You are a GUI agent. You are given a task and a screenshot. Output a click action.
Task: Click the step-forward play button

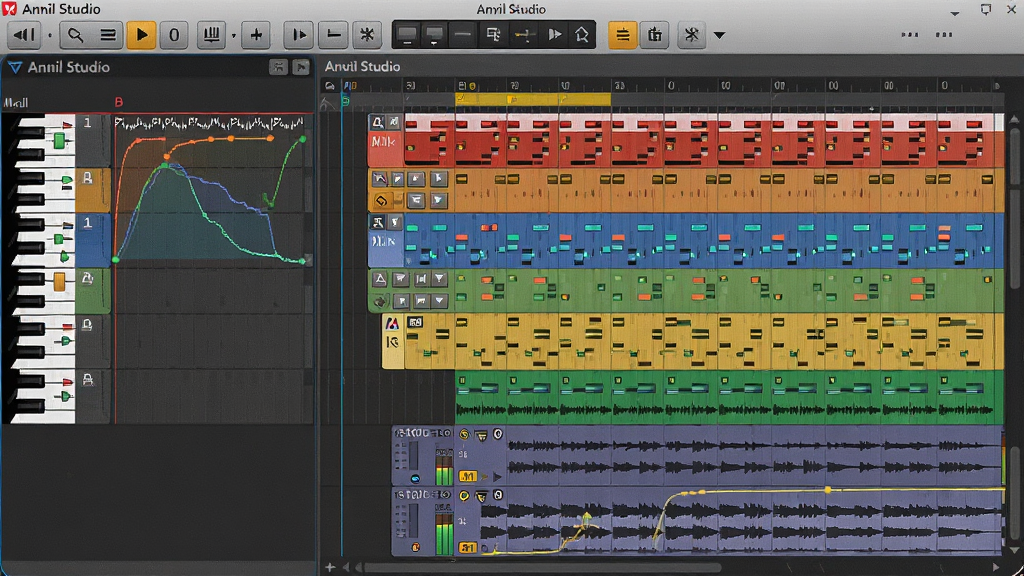click(x=300, y=35)
